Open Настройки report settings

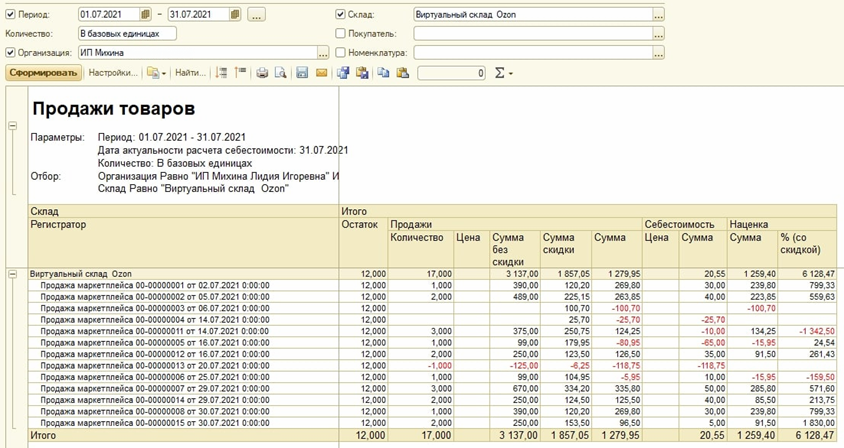(112, 73)
